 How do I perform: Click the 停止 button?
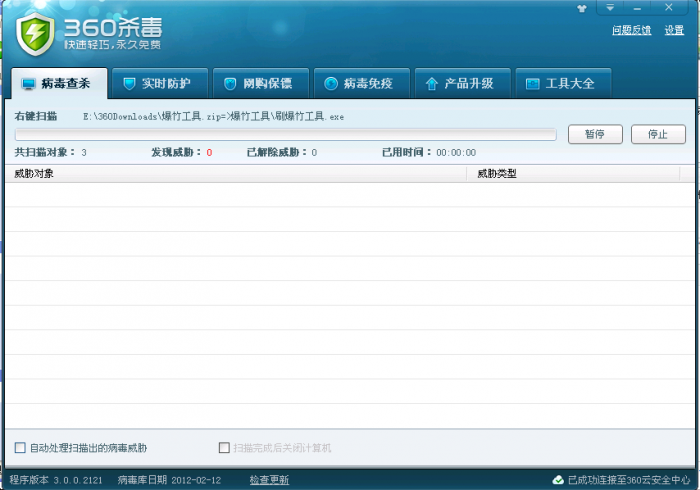658,134
